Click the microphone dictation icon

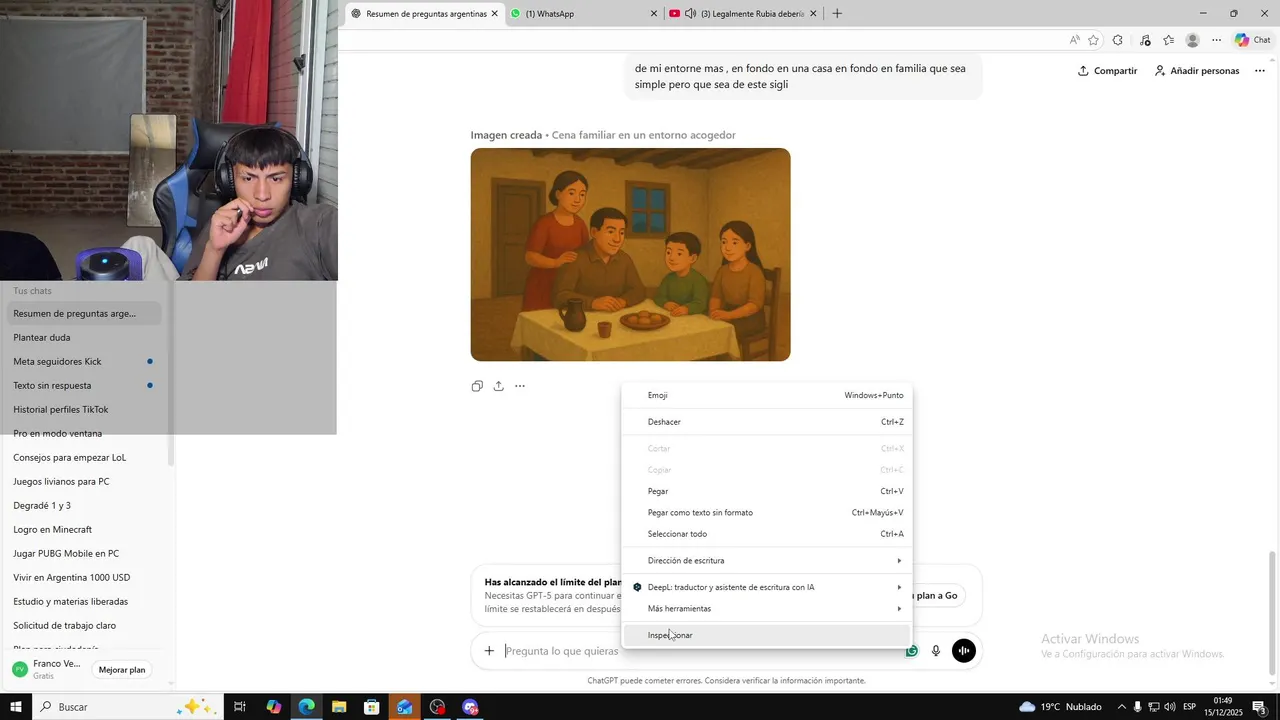point(936,651)
